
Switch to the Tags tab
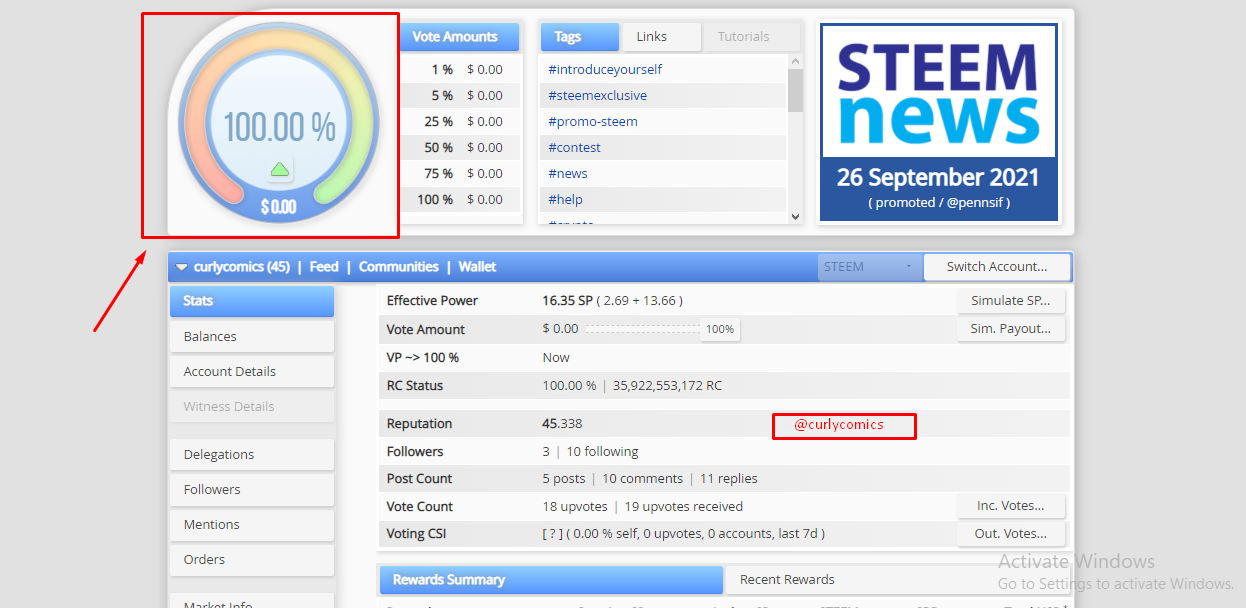(x=580, y=37)
